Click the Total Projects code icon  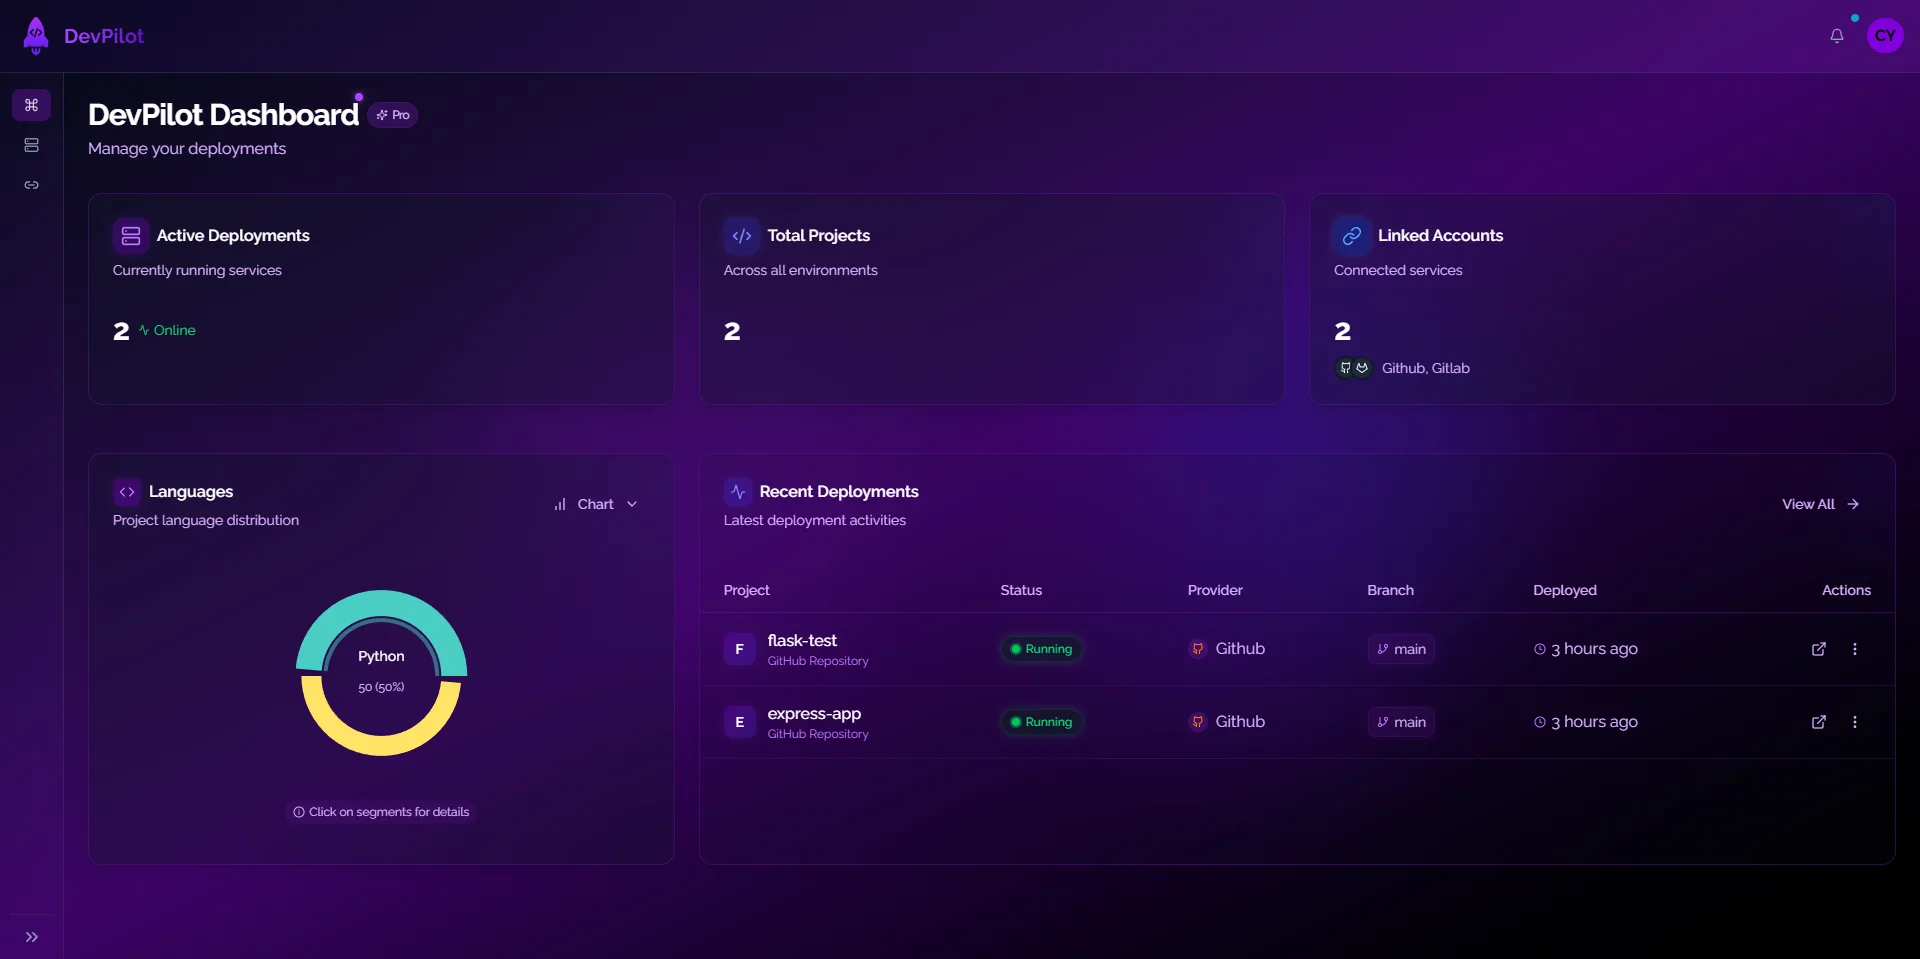point(741,235)
